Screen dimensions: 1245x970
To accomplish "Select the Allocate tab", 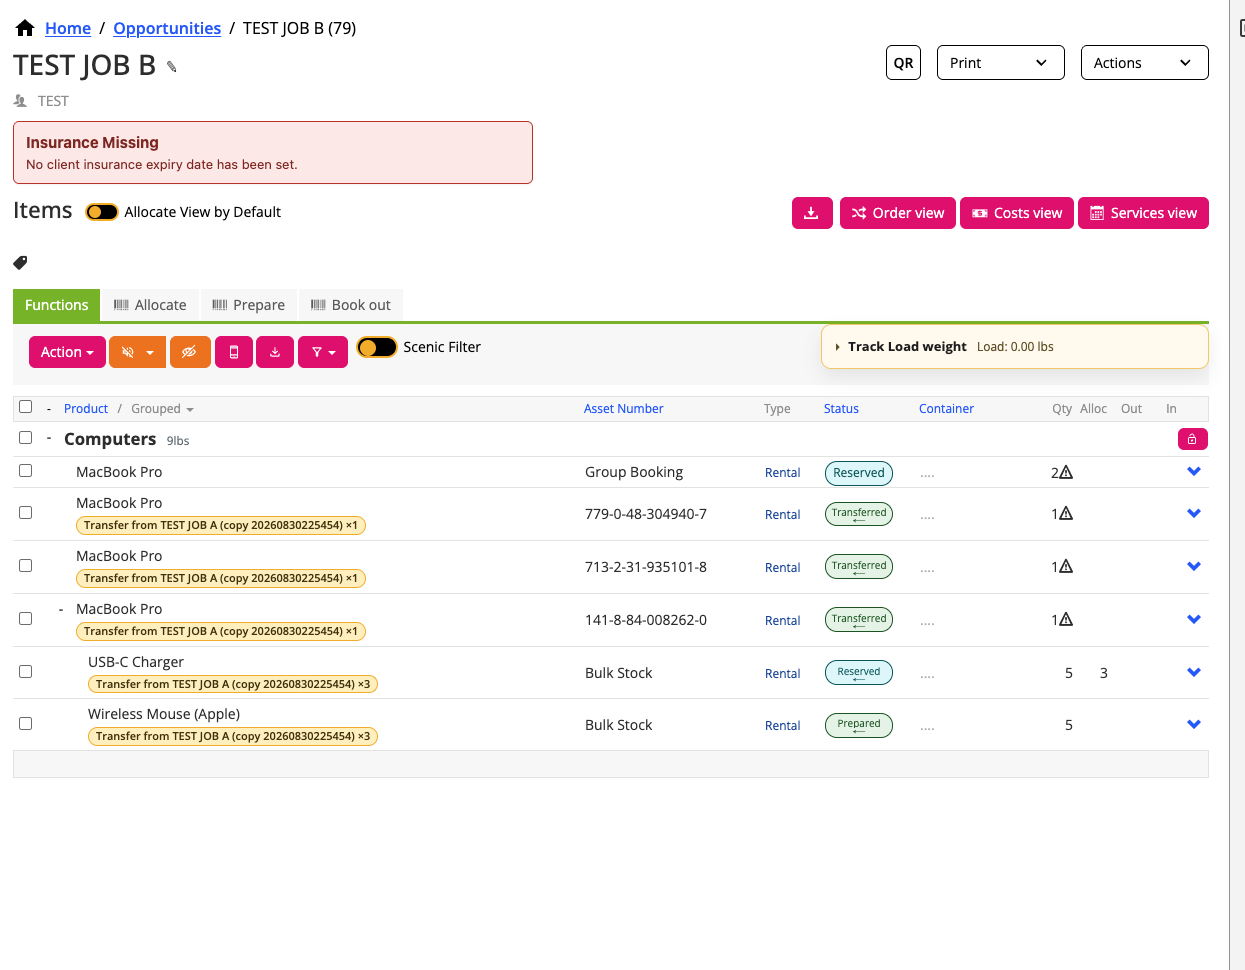I will point(150,305).
